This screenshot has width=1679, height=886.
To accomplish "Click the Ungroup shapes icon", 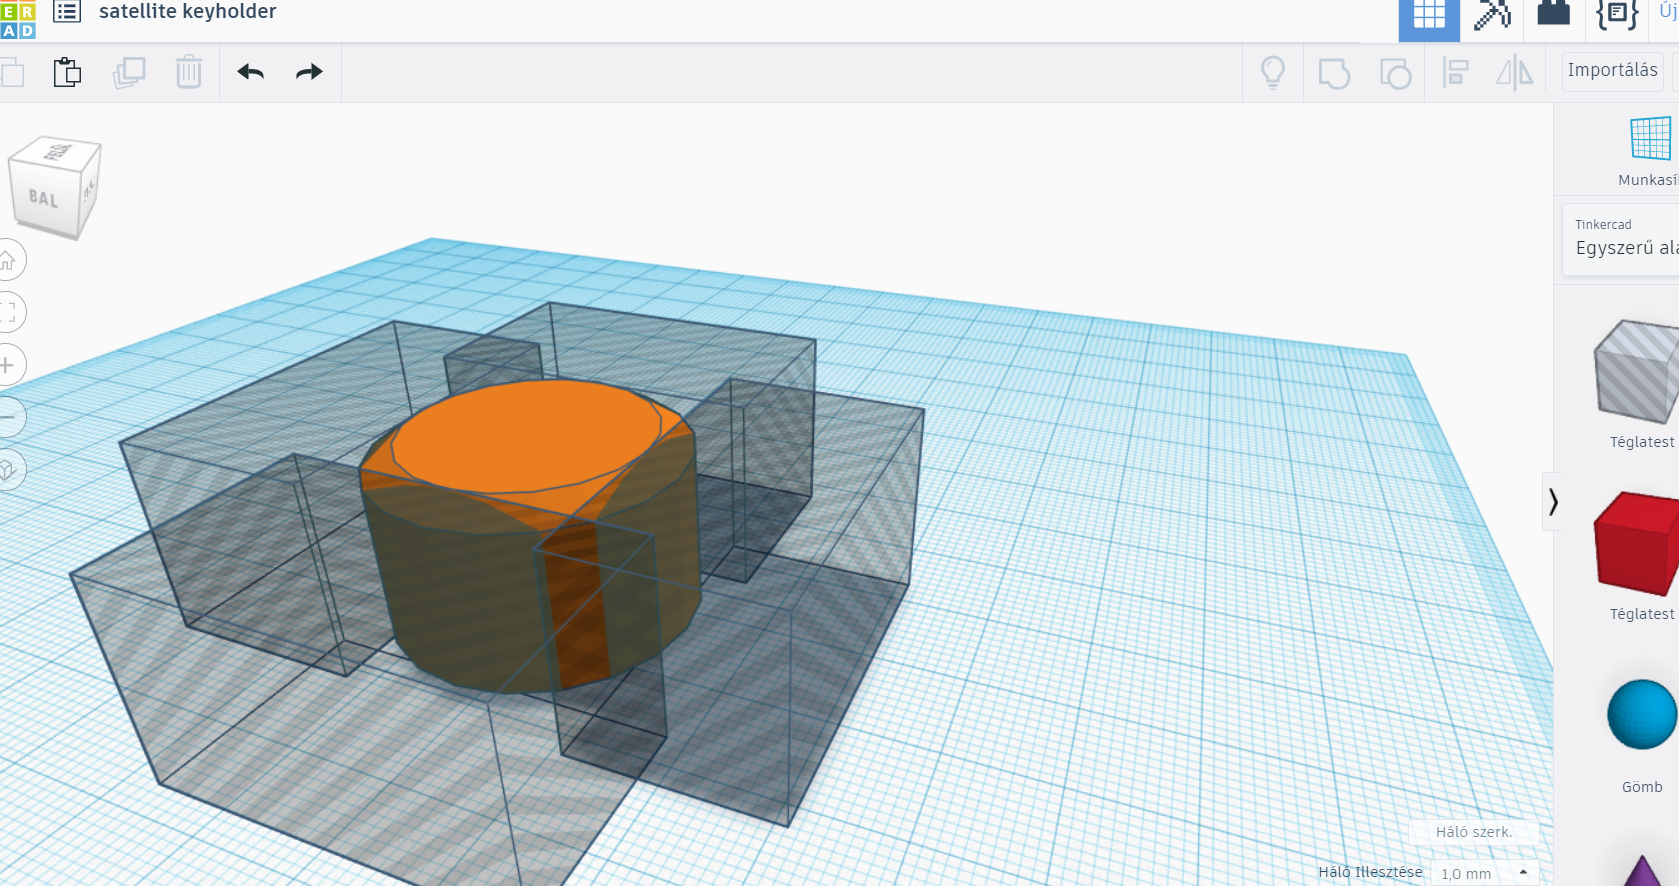I will 1395,74.
